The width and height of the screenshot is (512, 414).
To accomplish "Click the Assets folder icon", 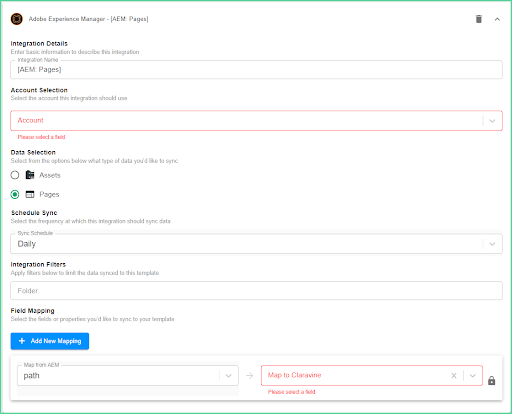I will 30,175.
